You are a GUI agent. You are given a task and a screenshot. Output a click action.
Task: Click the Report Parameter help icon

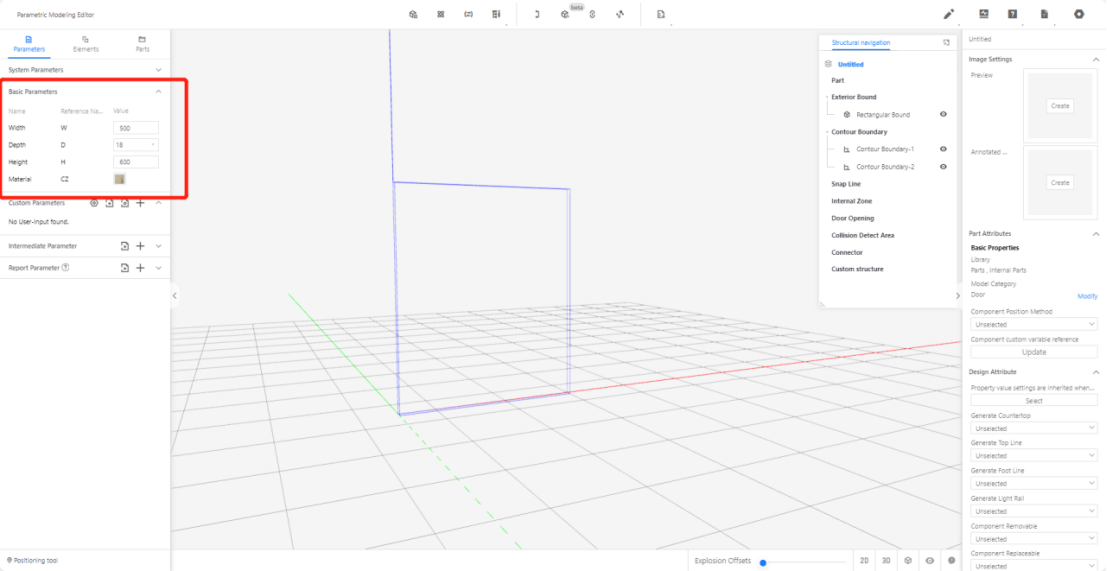point(66,268)
